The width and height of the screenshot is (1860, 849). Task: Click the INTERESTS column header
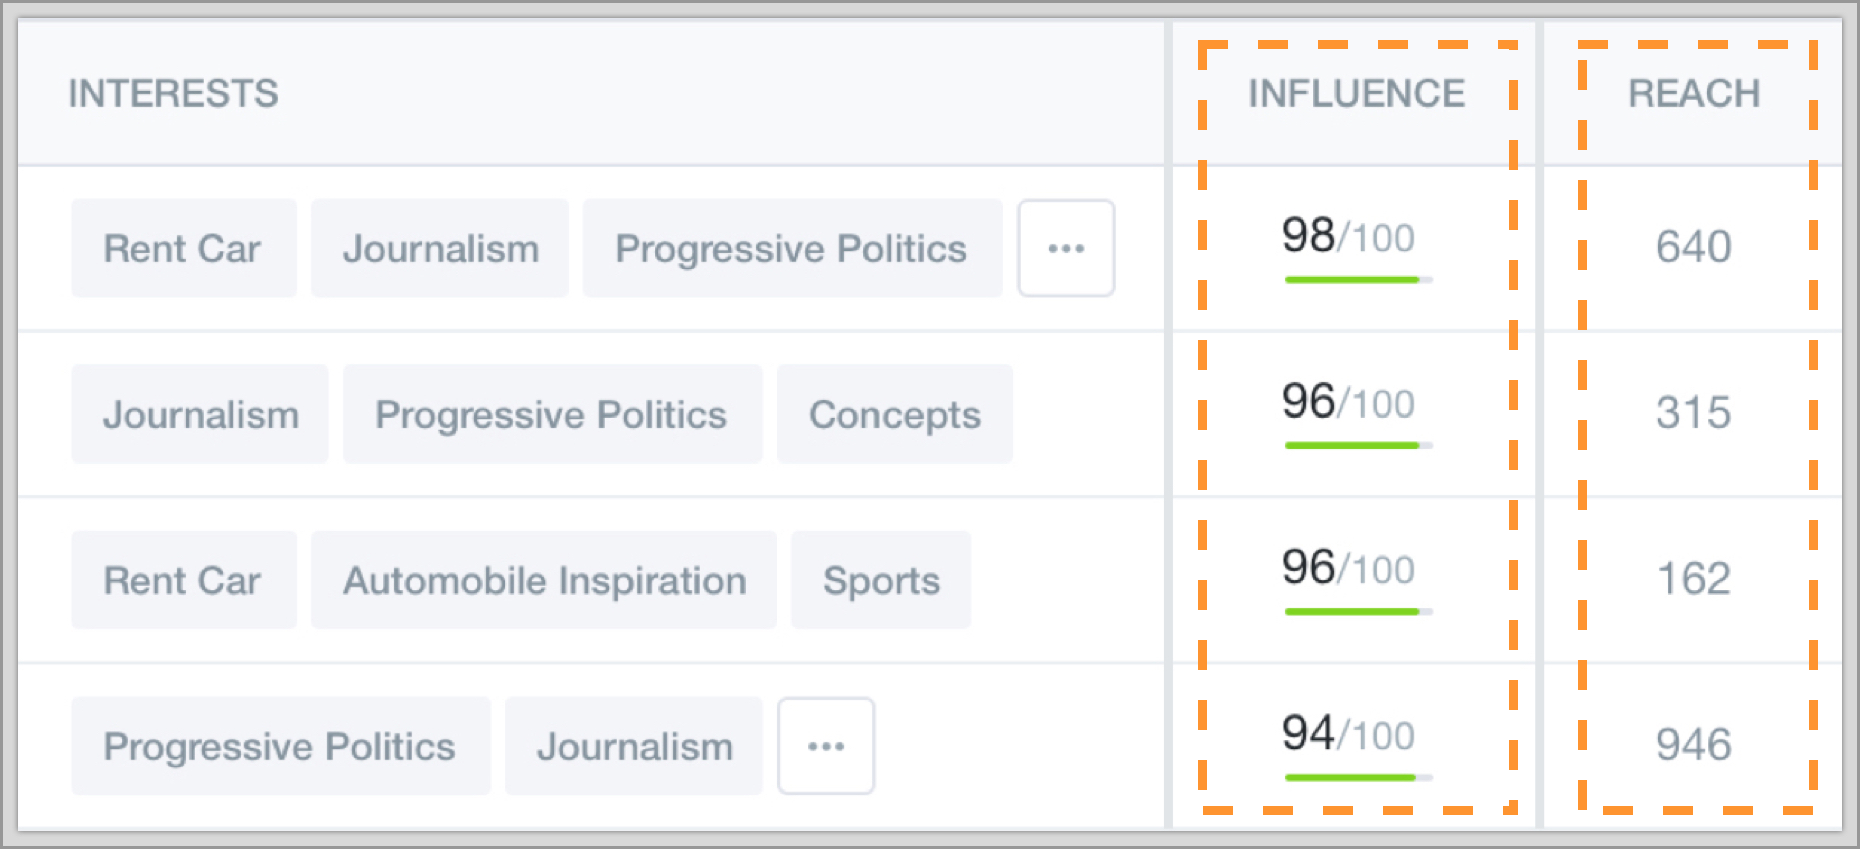[173, 94]
